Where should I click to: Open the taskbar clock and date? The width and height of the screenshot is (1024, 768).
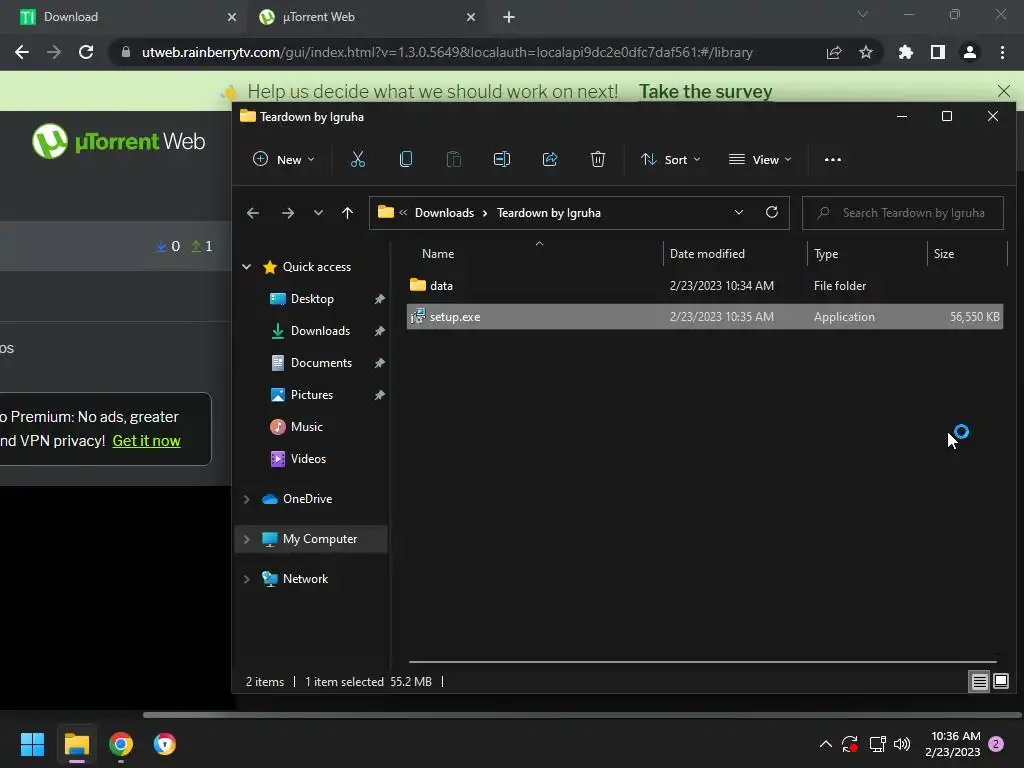953,744
